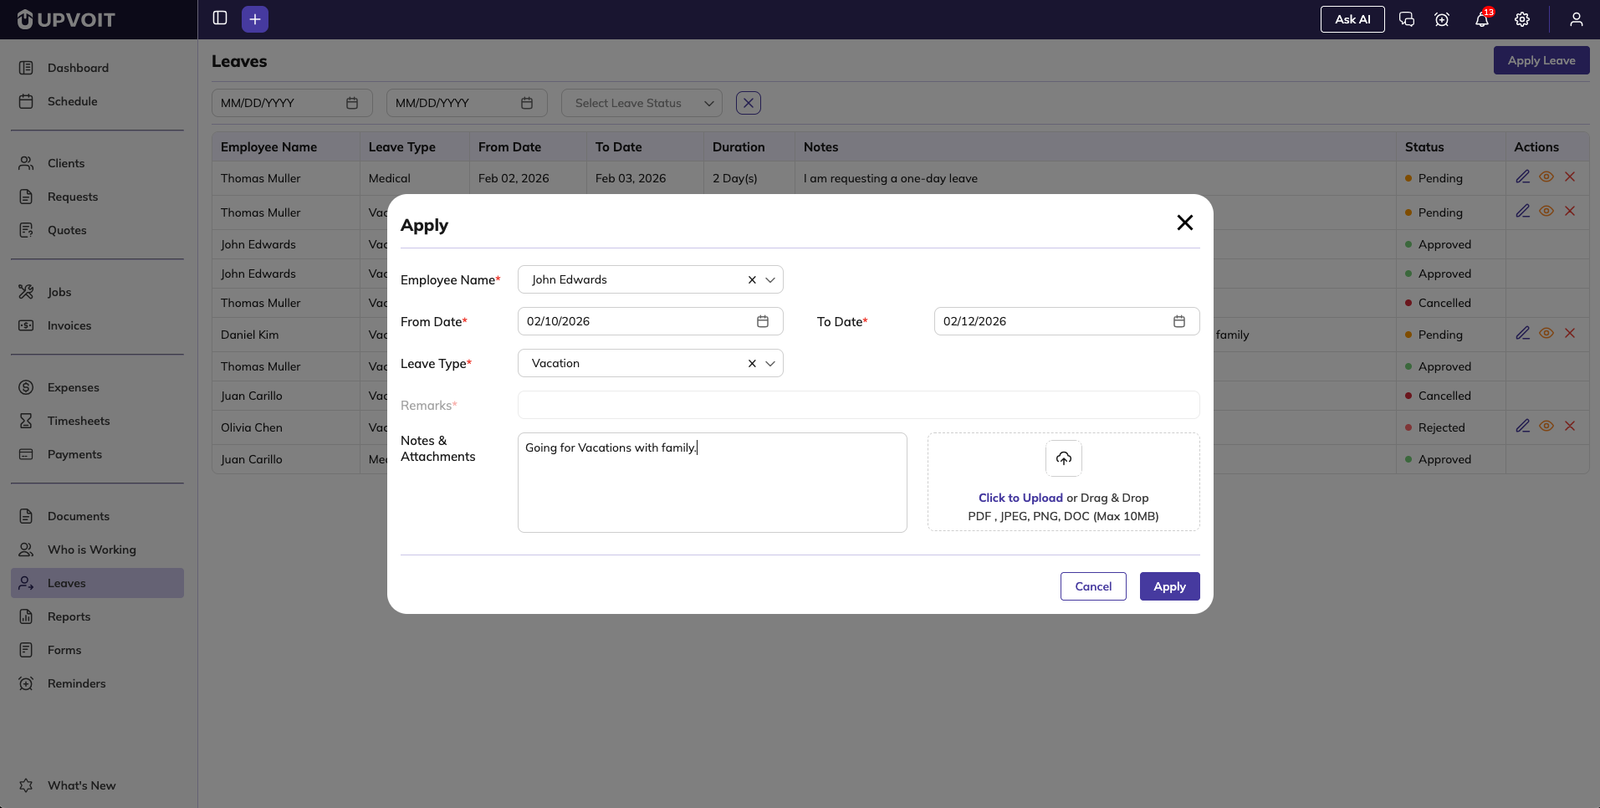Open the chat messages icon
1600x808 pixels.
(1406, 19)
